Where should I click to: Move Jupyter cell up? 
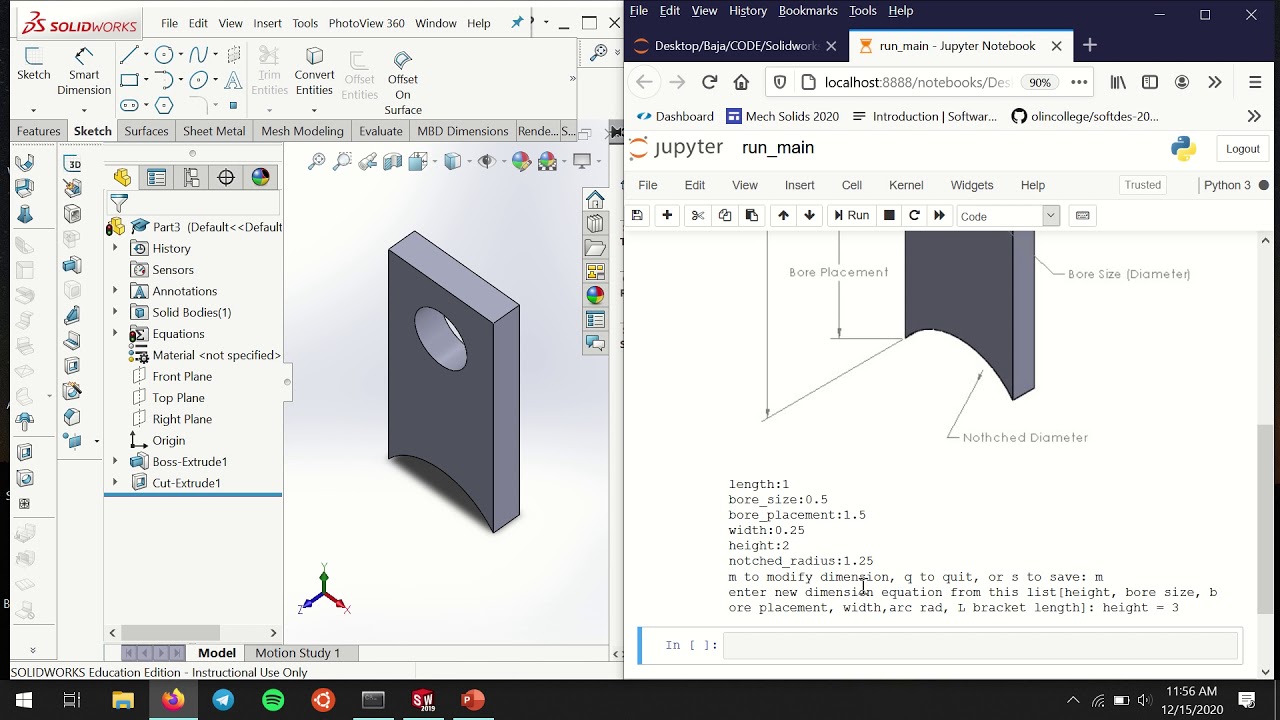point(783,215)
